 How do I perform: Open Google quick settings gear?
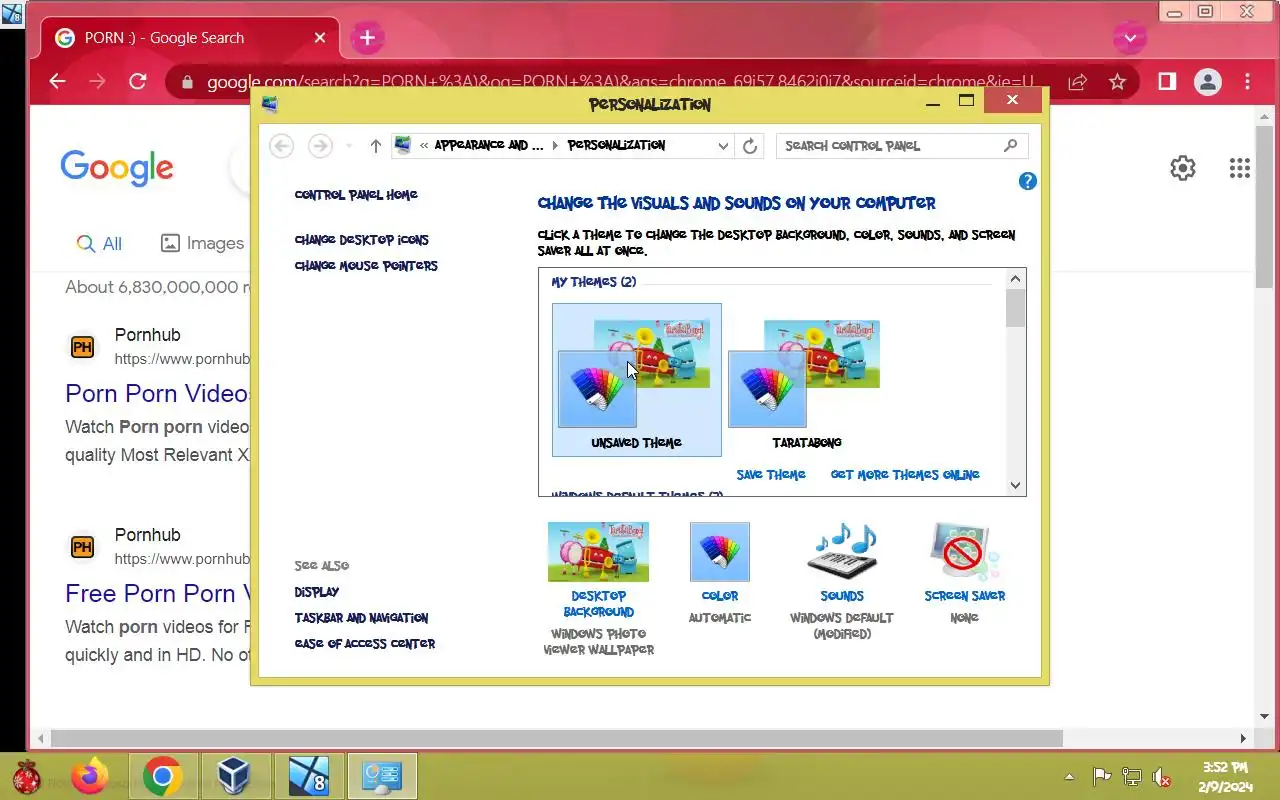(x=1183, y=168)
